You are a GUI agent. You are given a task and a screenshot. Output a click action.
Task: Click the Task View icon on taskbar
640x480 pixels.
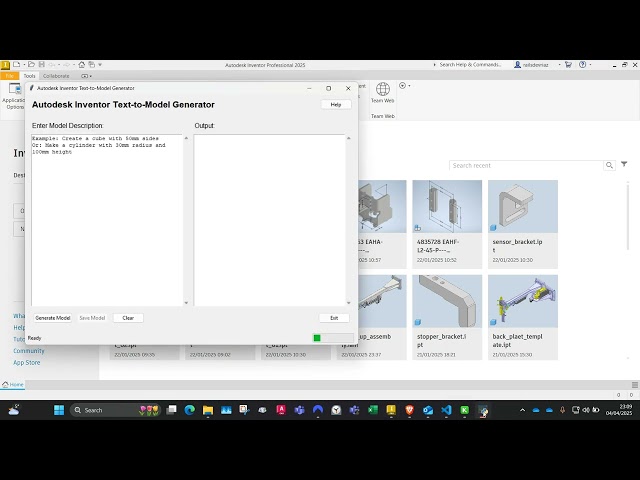171,410
